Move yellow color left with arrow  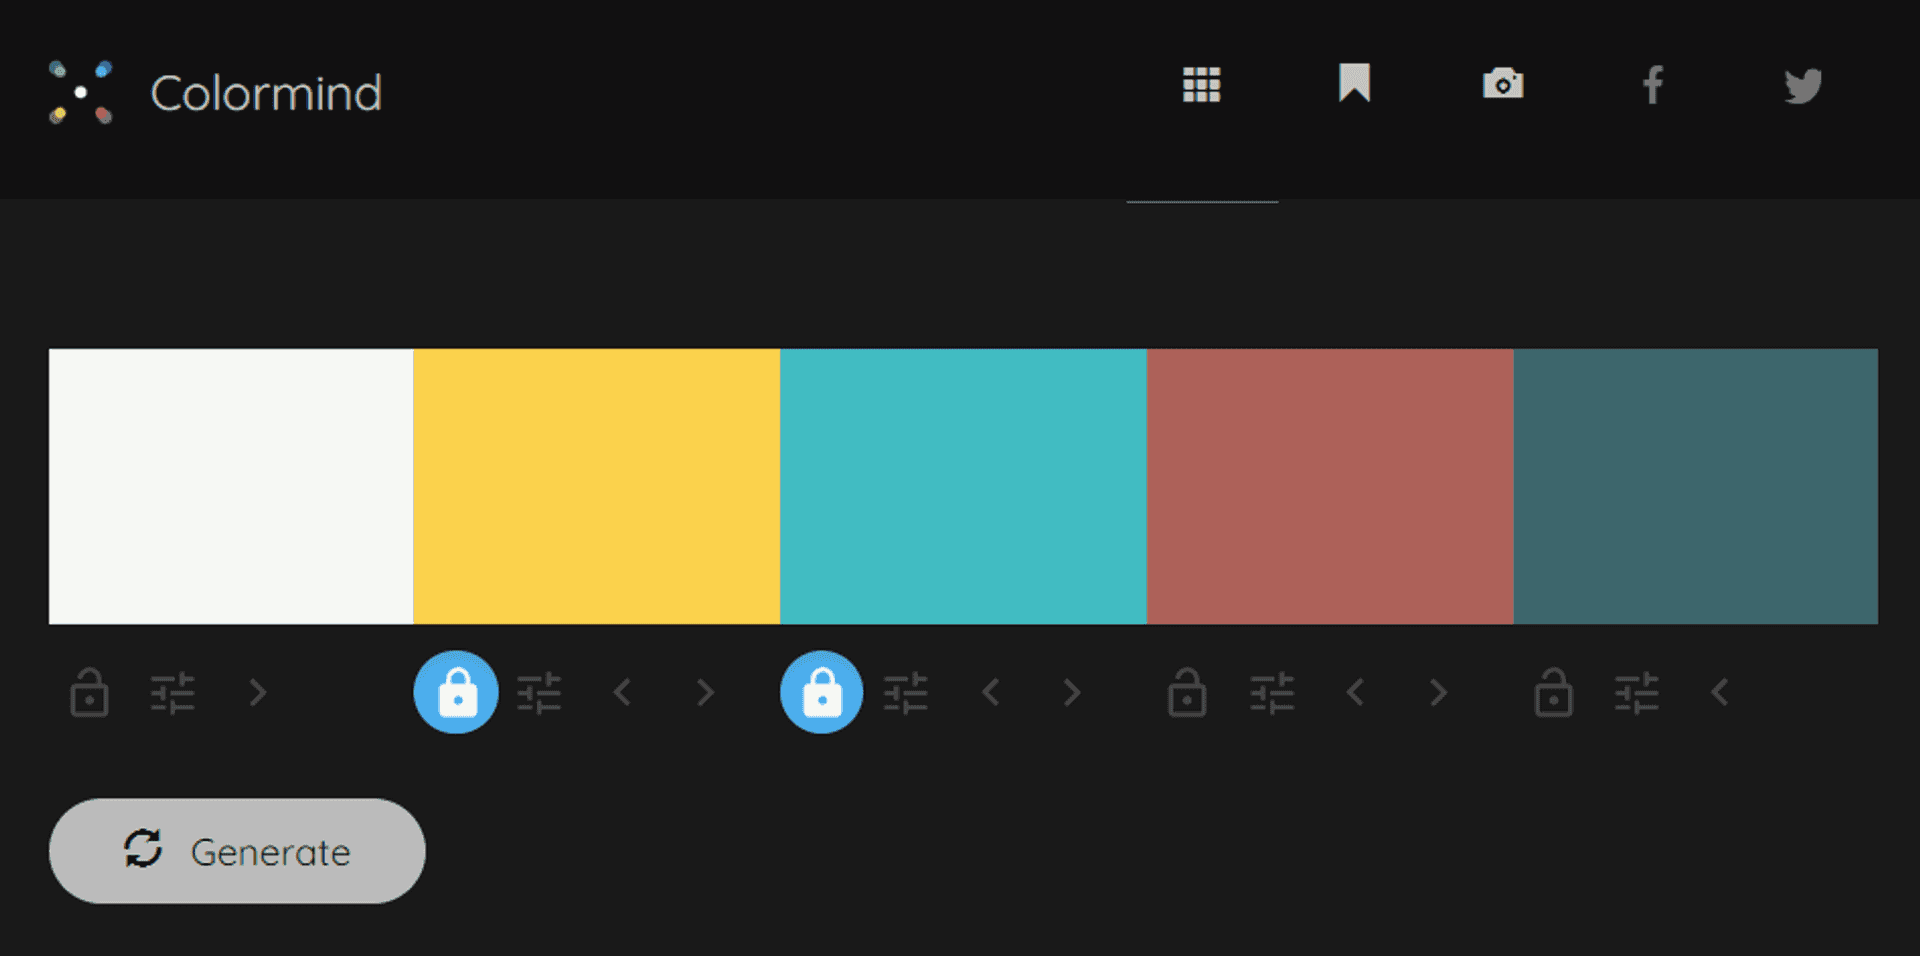(622, 692)
